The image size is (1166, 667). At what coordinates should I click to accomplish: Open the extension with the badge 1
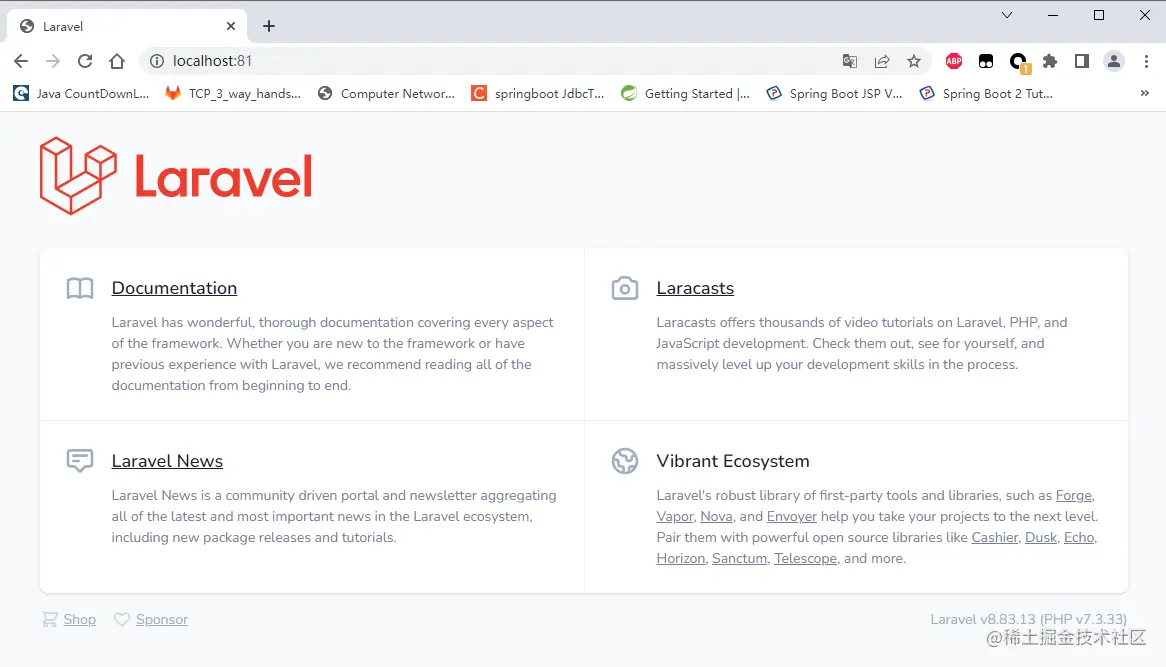pos(1019,62)
